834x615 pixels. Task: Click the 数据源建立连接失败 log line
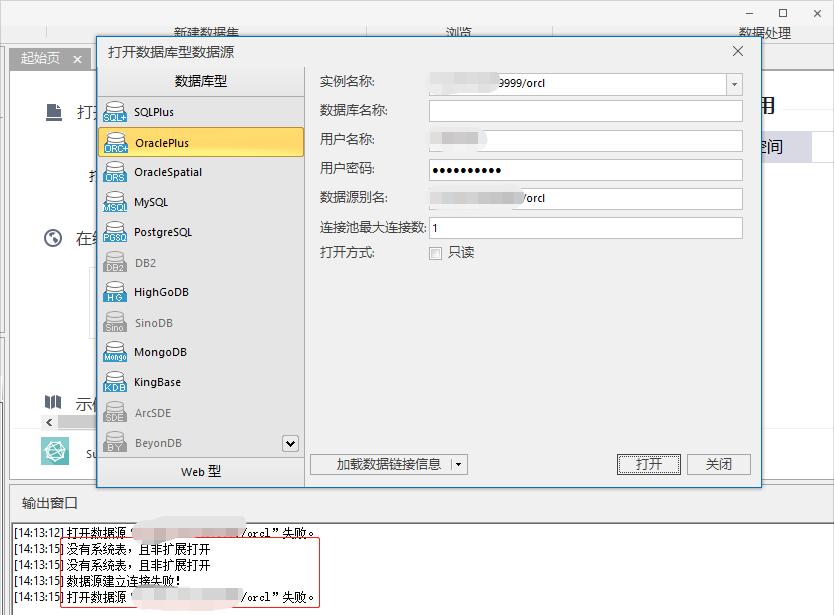tap(97, 581)
